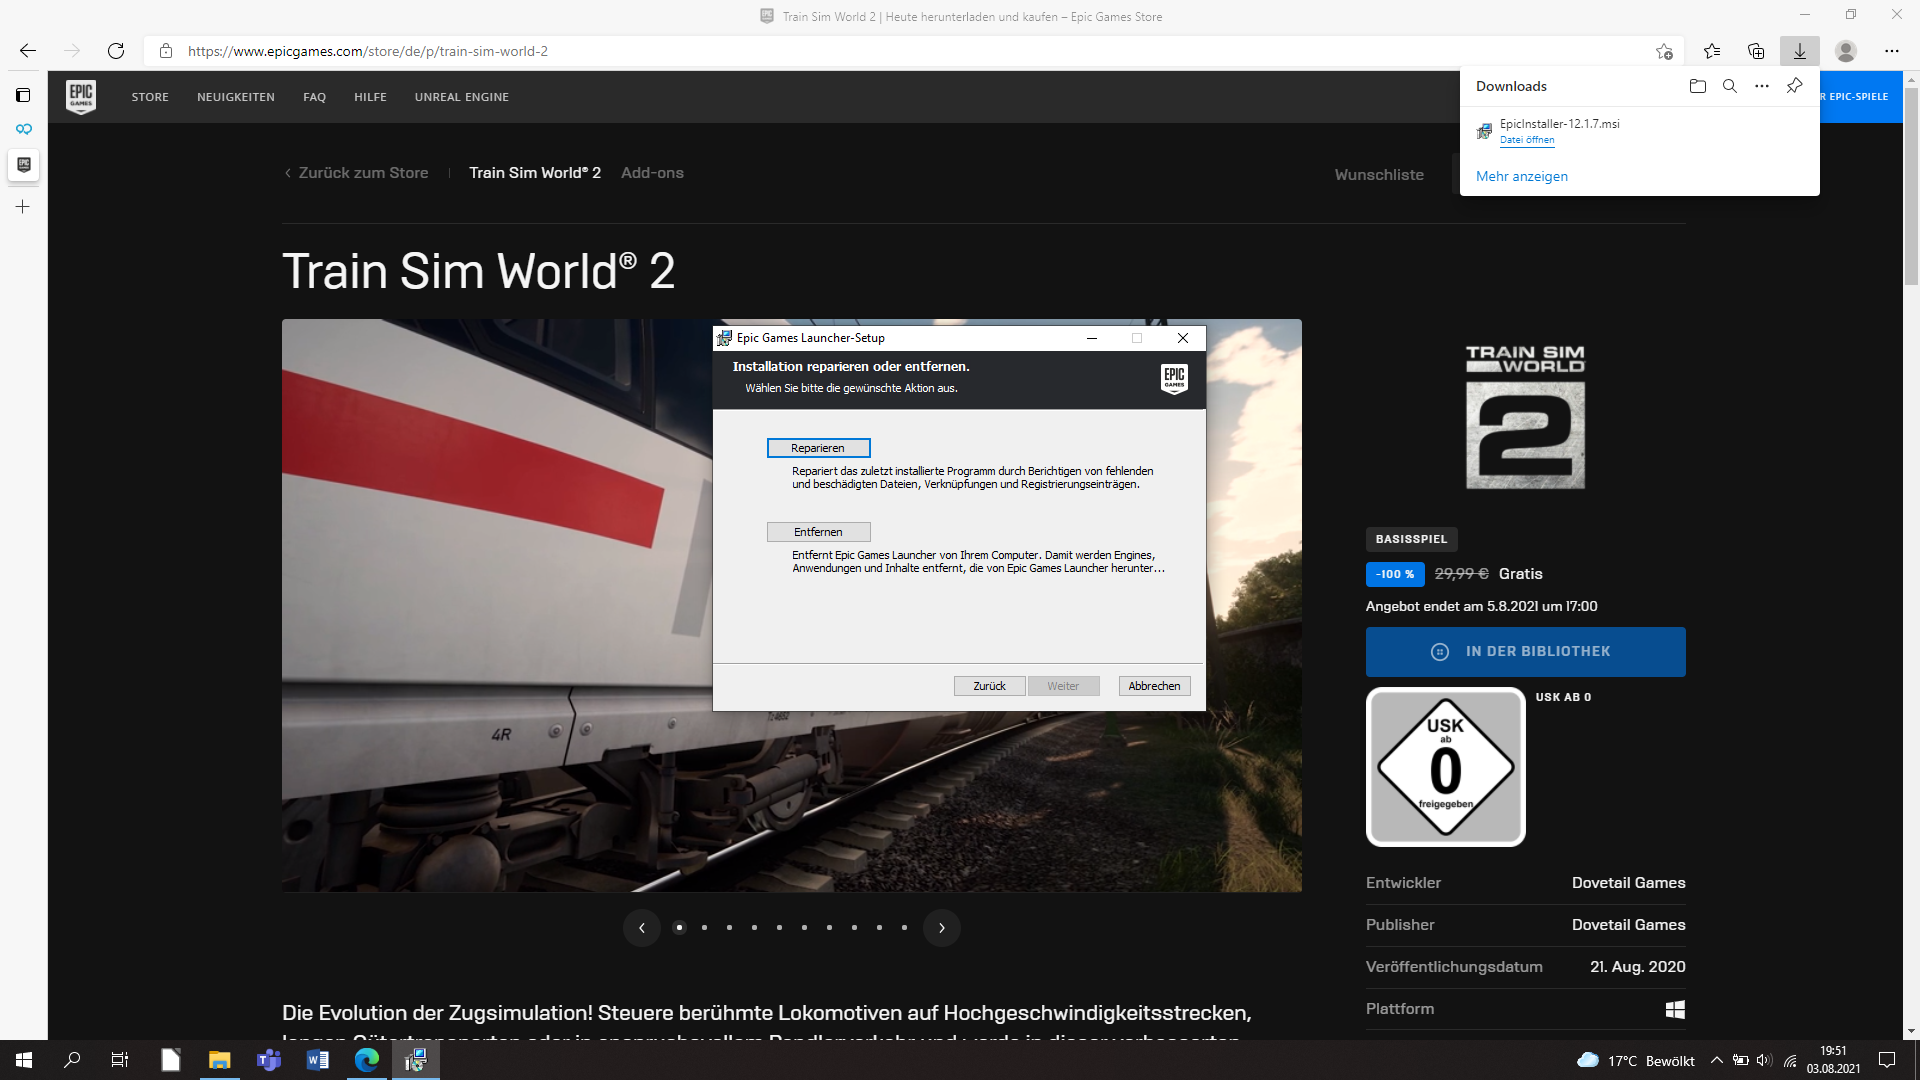Show hidden tray icons chevron
Image resolution: width=1920 pixels, height=1080 pixels.
click(1717, 1060)
